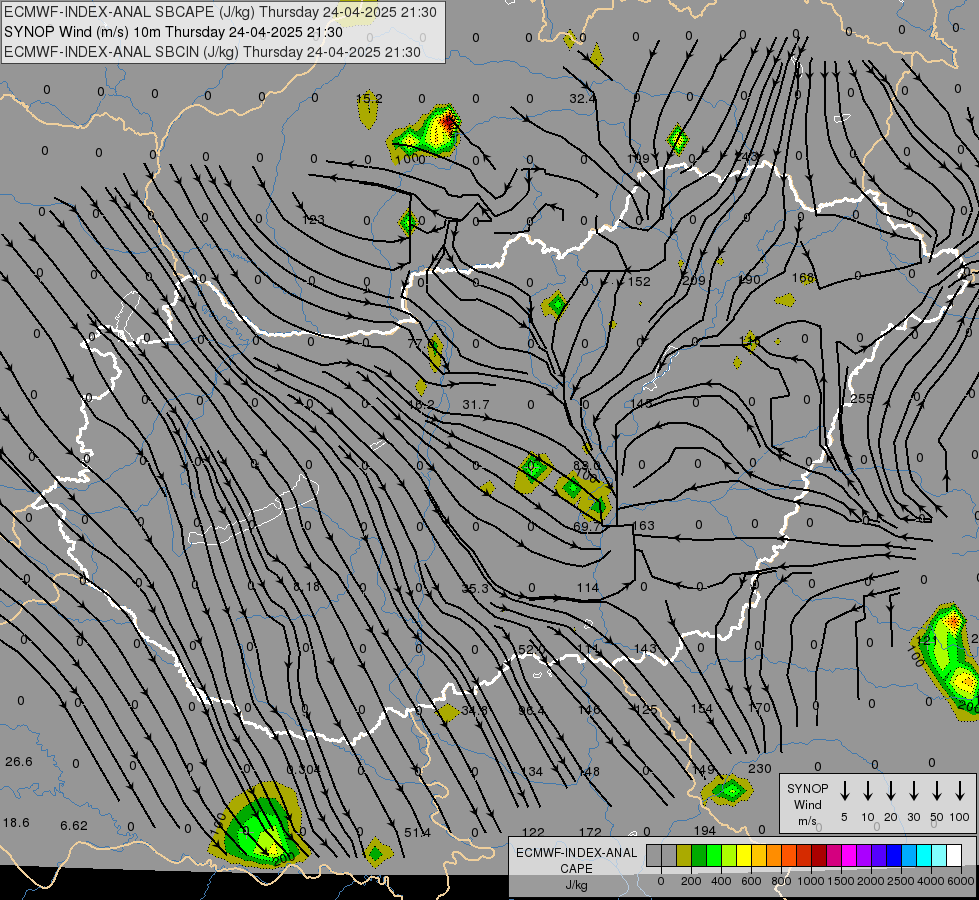Click the map value 170

coord(759,708)
